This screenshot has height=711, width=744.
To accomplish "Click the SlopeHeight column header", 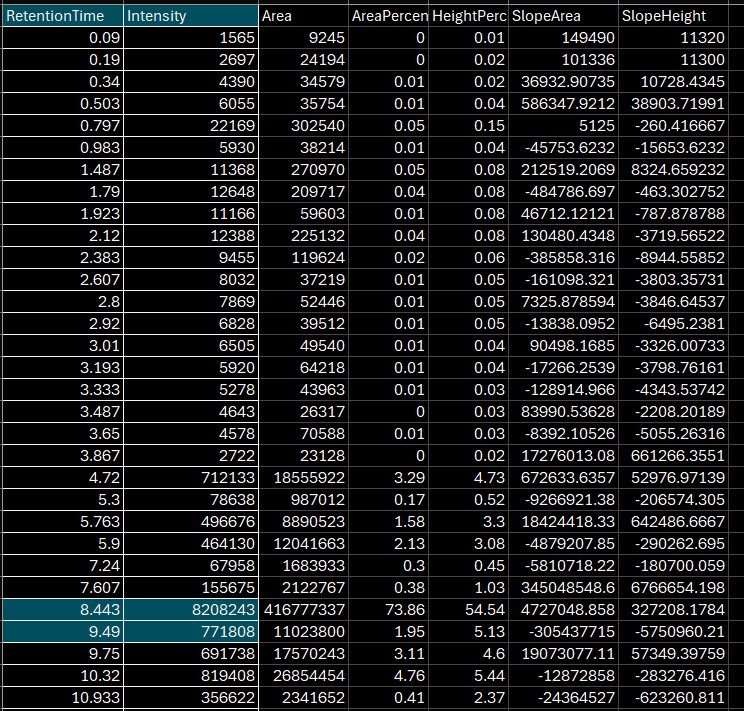I will [x=679, y=16].
